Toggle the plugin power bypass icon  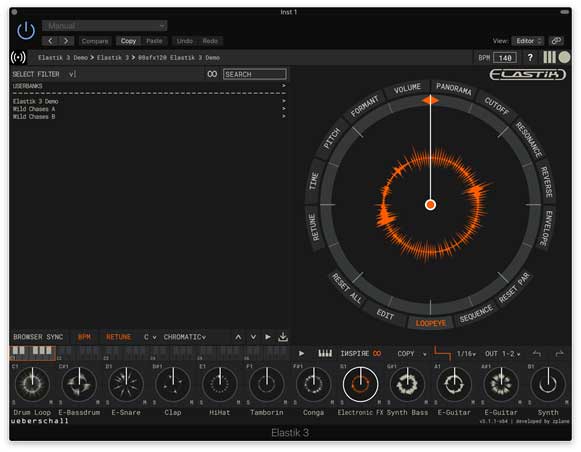coord(26,31)
